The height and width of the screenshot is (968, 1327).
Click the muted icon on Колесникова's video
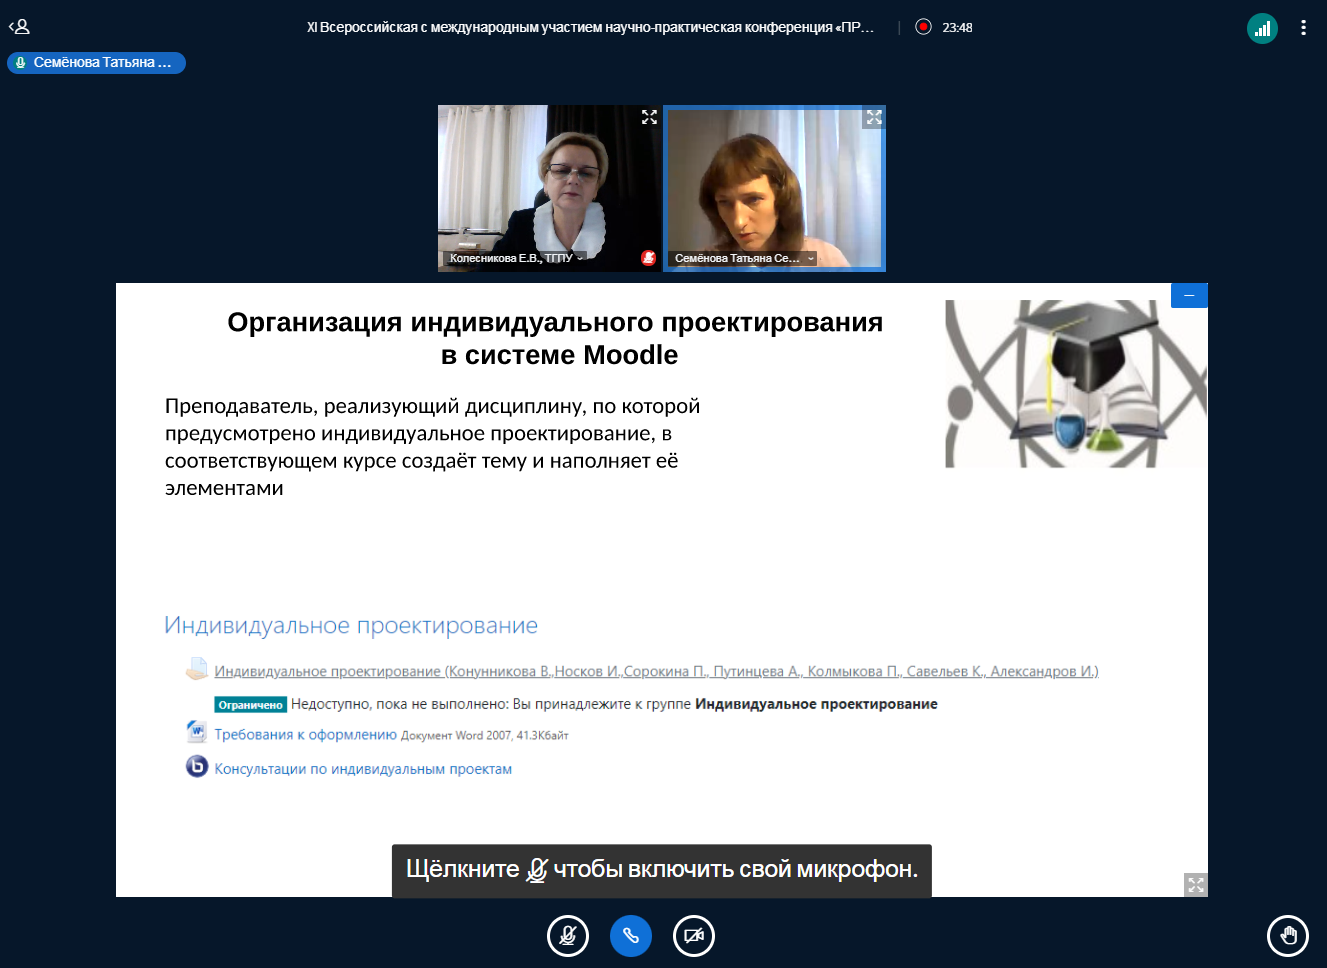pyautogui.click(x=648, y=258)
